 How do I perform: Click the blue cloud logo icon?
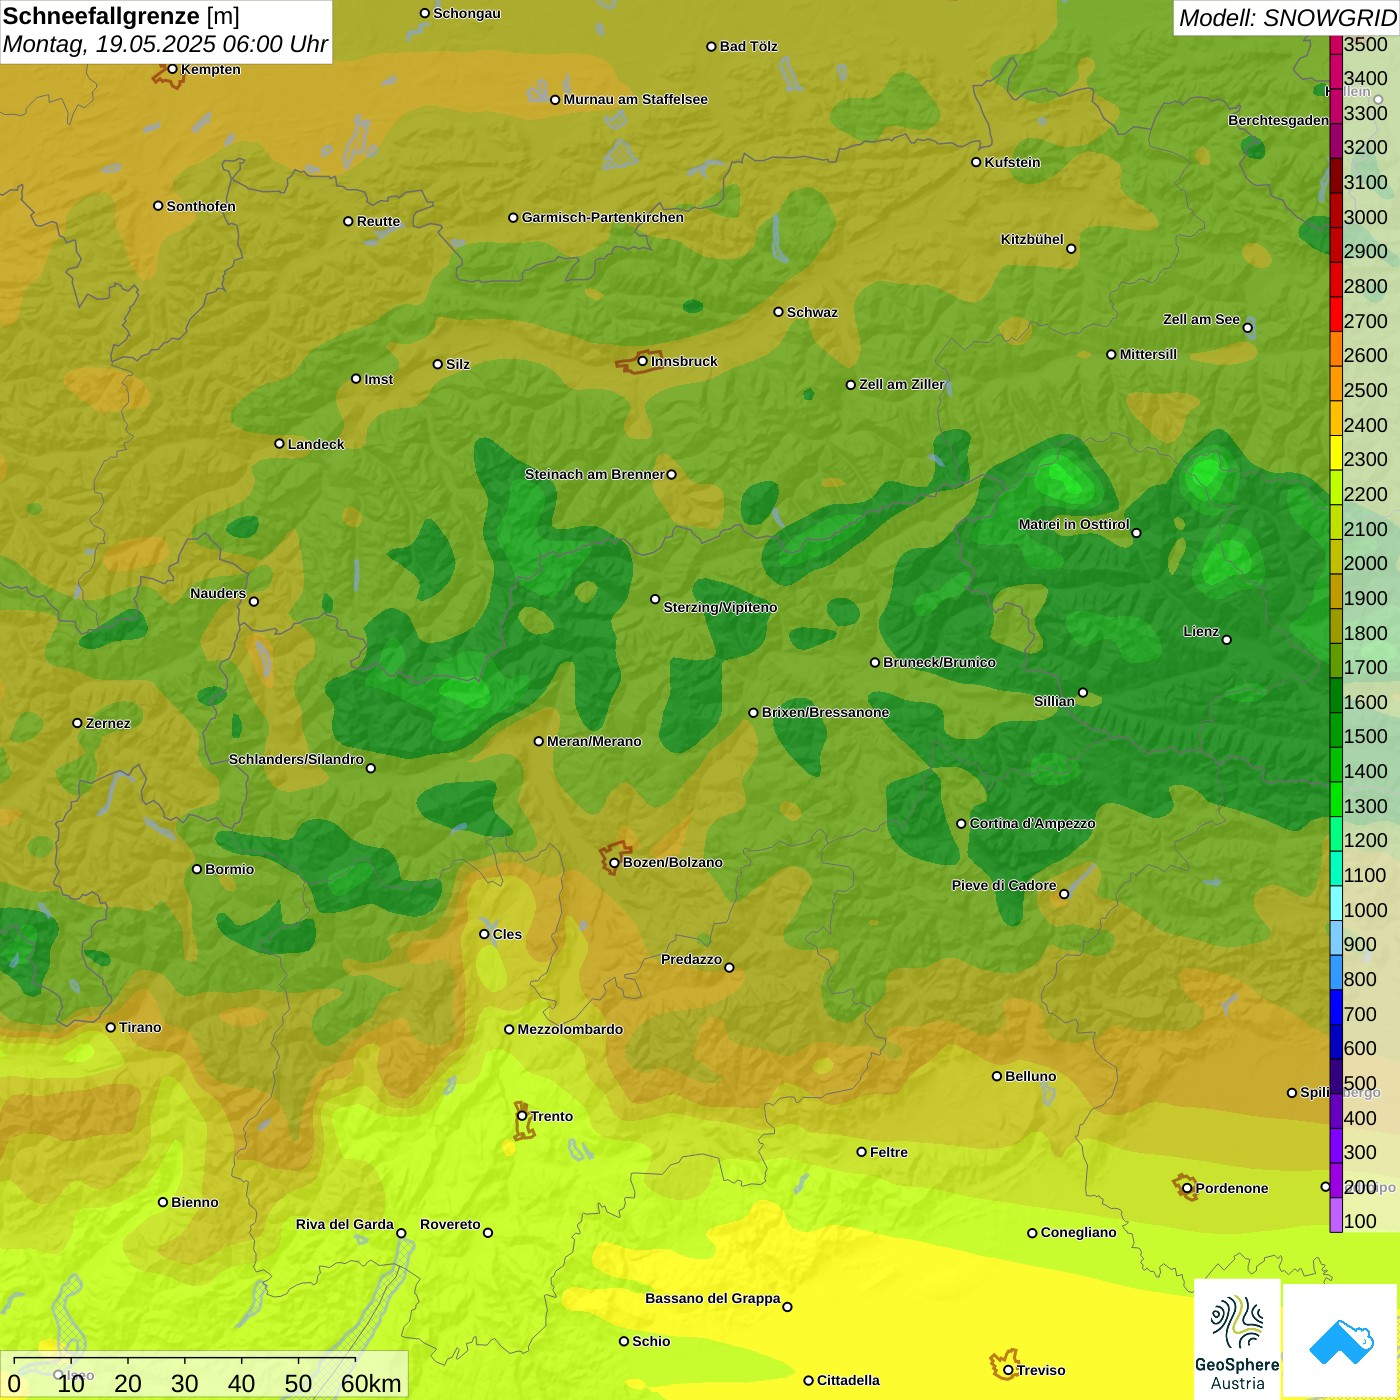coord(1341,1342)
